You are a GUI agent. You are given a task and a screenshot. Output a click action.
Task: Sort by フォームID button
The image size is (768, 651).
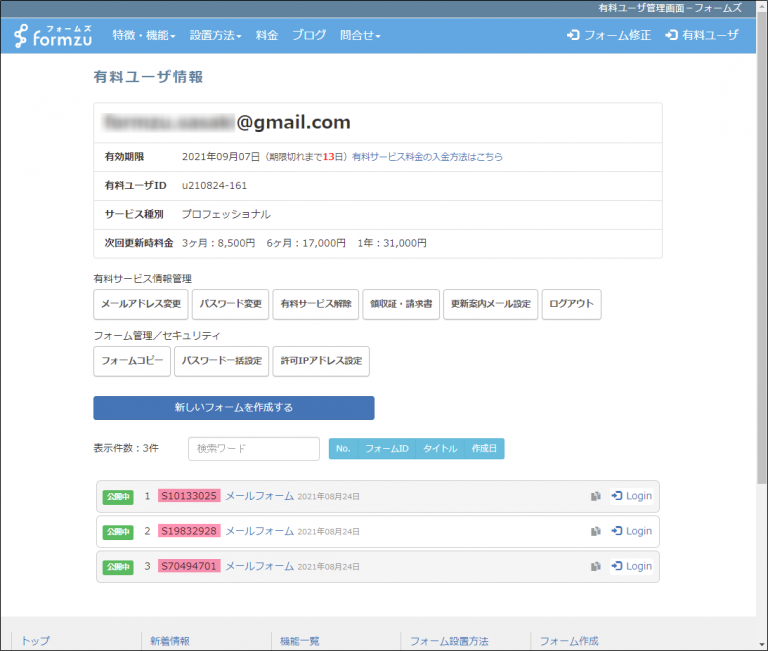click(x=387, y=449)
